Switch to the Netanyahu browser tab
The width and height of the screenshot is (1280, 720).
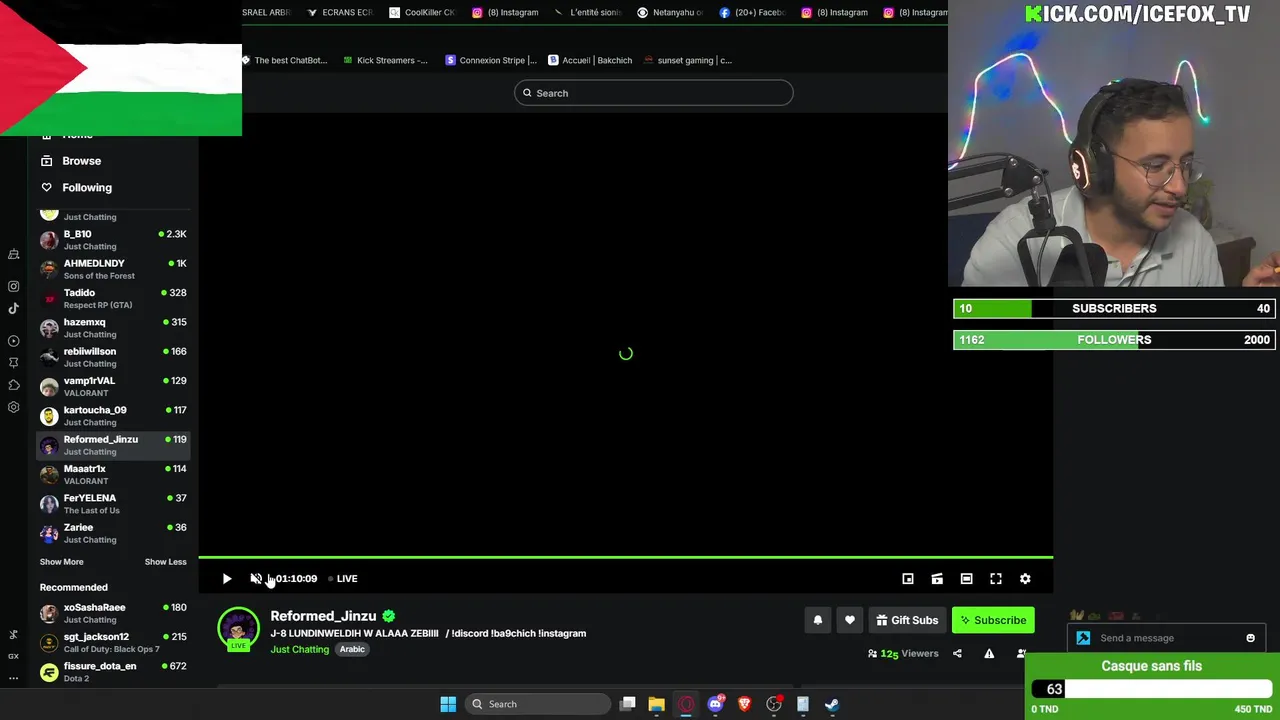coord(670,13)
